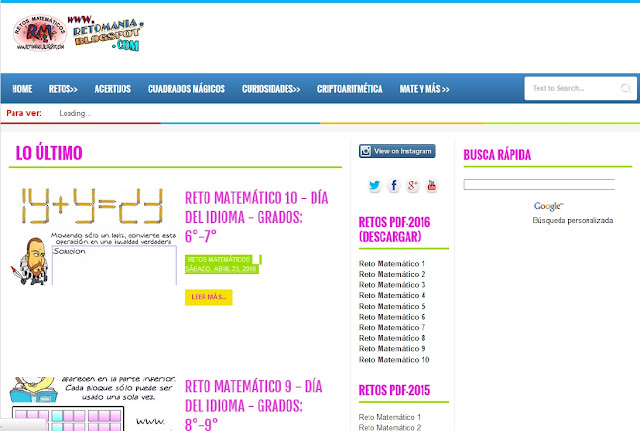Open the CUADRADOS MÁGICOS menu item
Screen dimensions: 640x431
coord(186,89)
